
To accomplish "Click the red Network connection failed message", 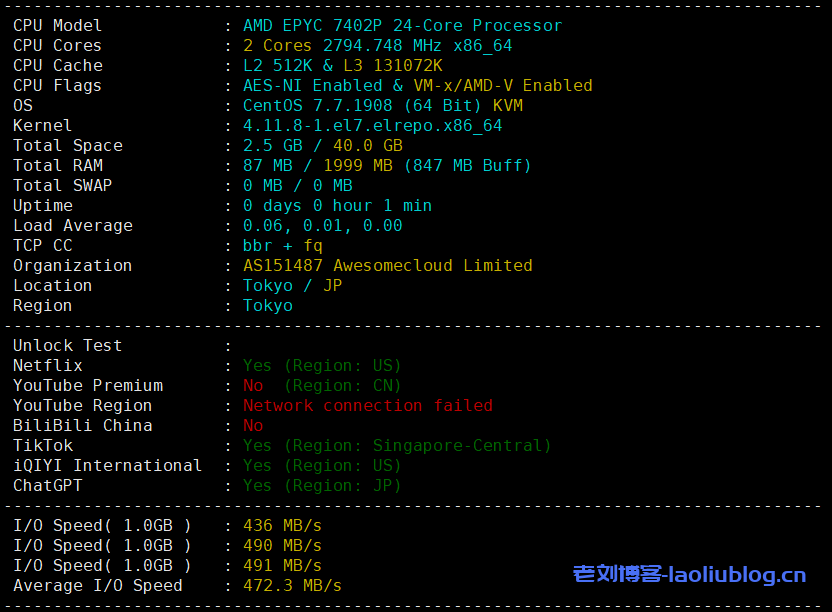I will (x=370, y=405).
